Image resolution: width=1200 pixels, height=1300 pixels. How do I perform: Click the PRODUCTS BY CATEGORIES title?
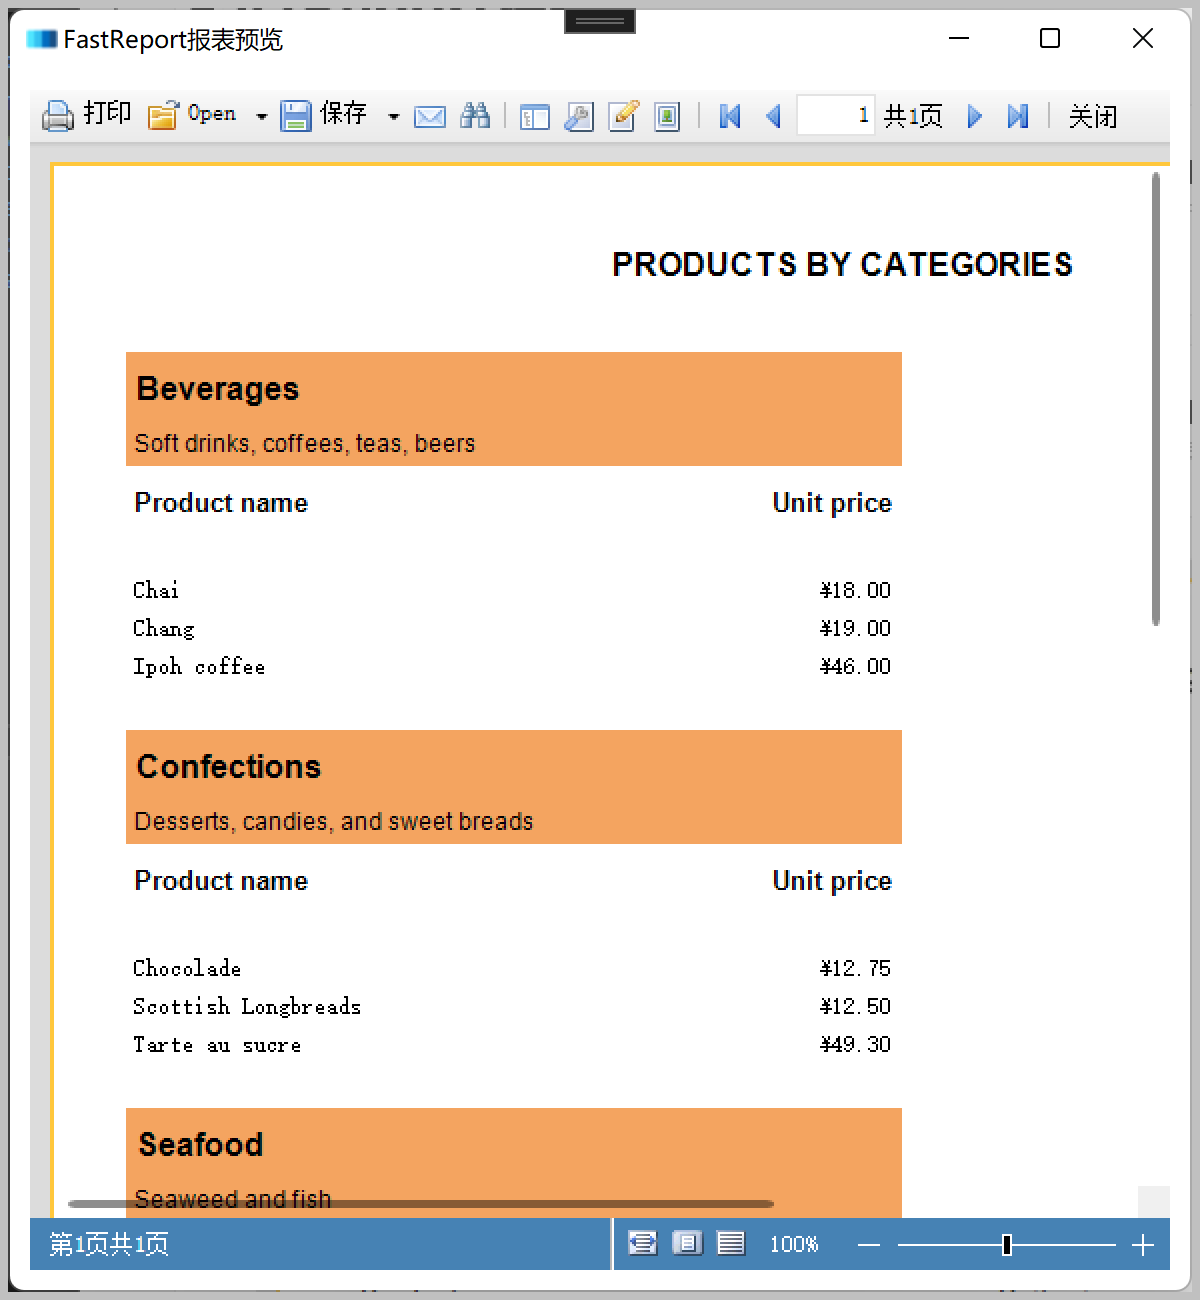pyautogui.click(x=842, y=264)
